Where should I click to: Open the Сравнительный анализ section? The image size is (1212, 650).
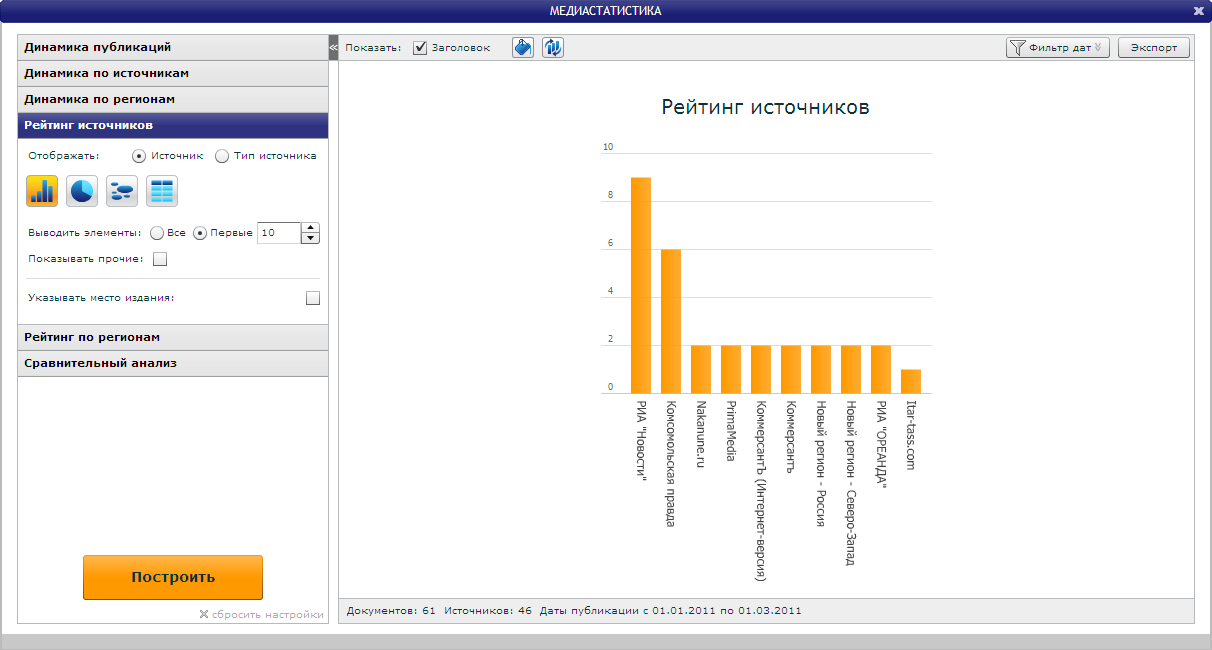(173, 363)
